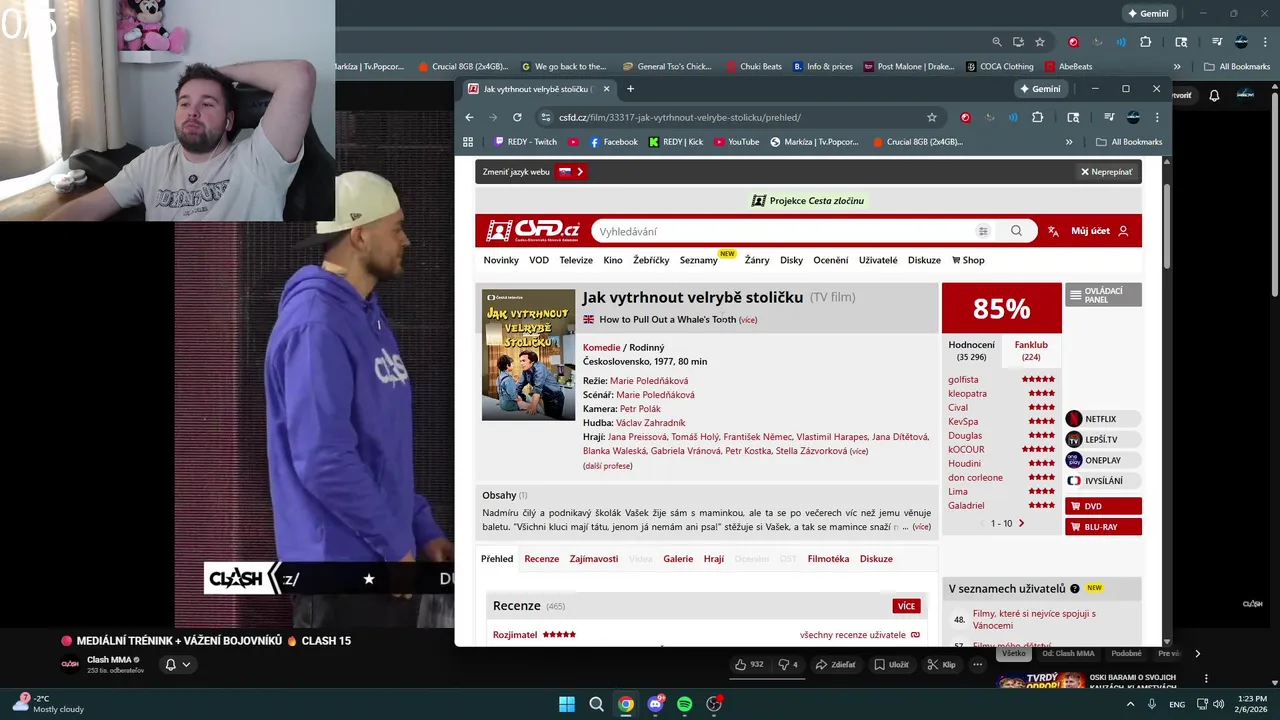
Task: Open more actions three dots under YouTube video
Action: (978, 664)
